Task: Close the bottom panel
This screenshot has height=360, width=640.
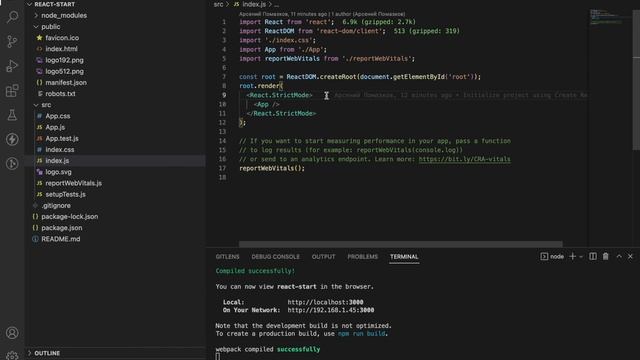Action: 630,256
